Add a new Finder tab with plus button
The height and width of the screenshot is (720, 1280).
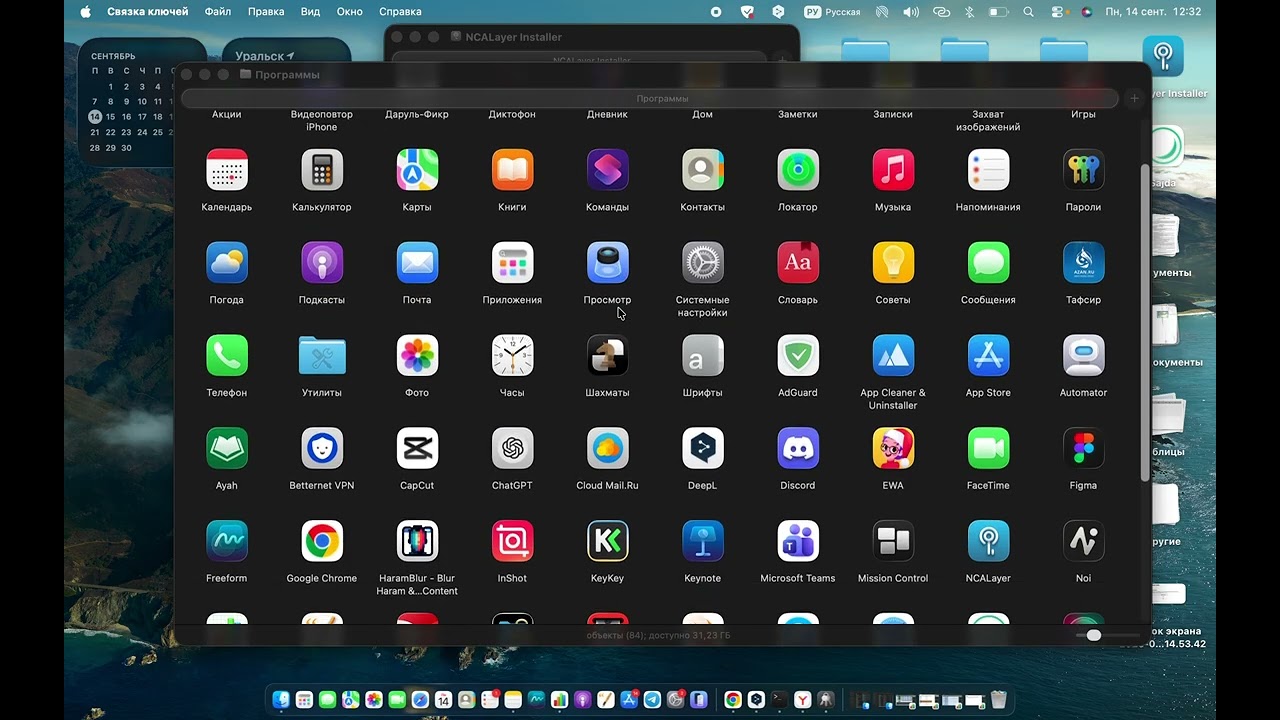pyautogui.click(x=1134, y=99)
